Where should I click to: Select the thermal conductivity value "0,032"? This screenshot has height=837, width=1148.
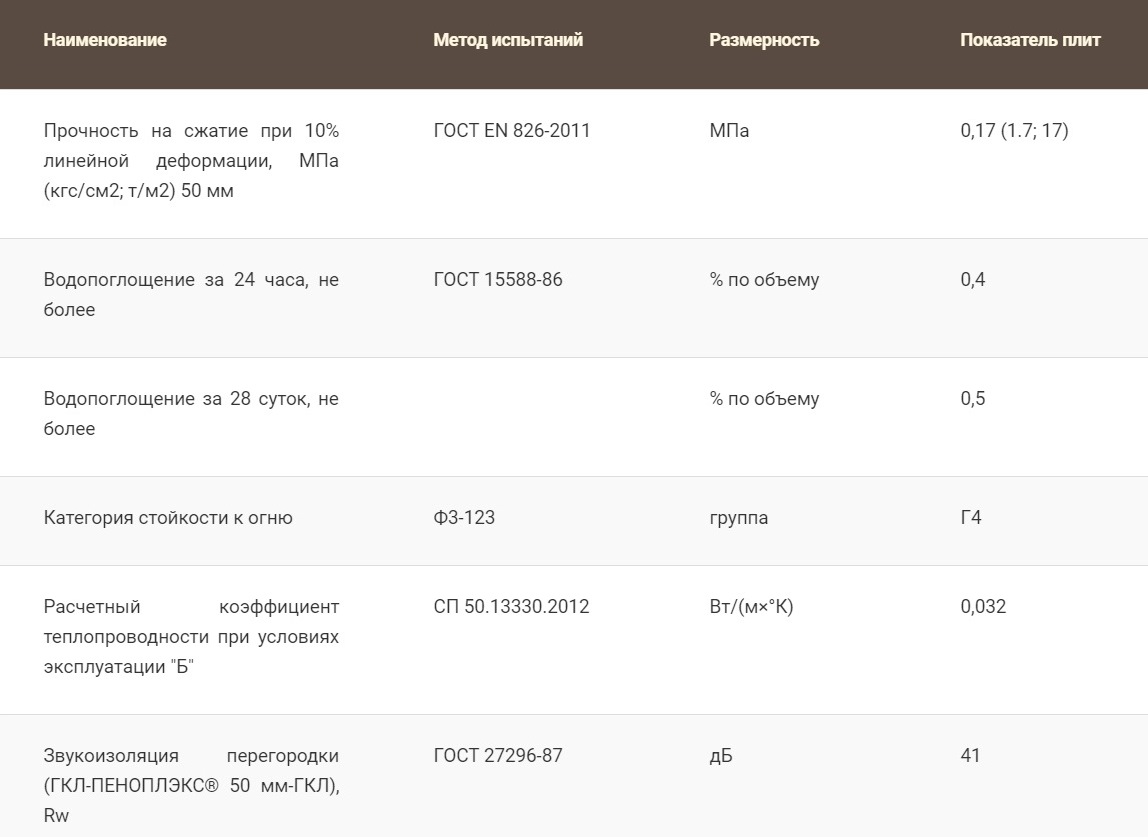tap(983, 607)
